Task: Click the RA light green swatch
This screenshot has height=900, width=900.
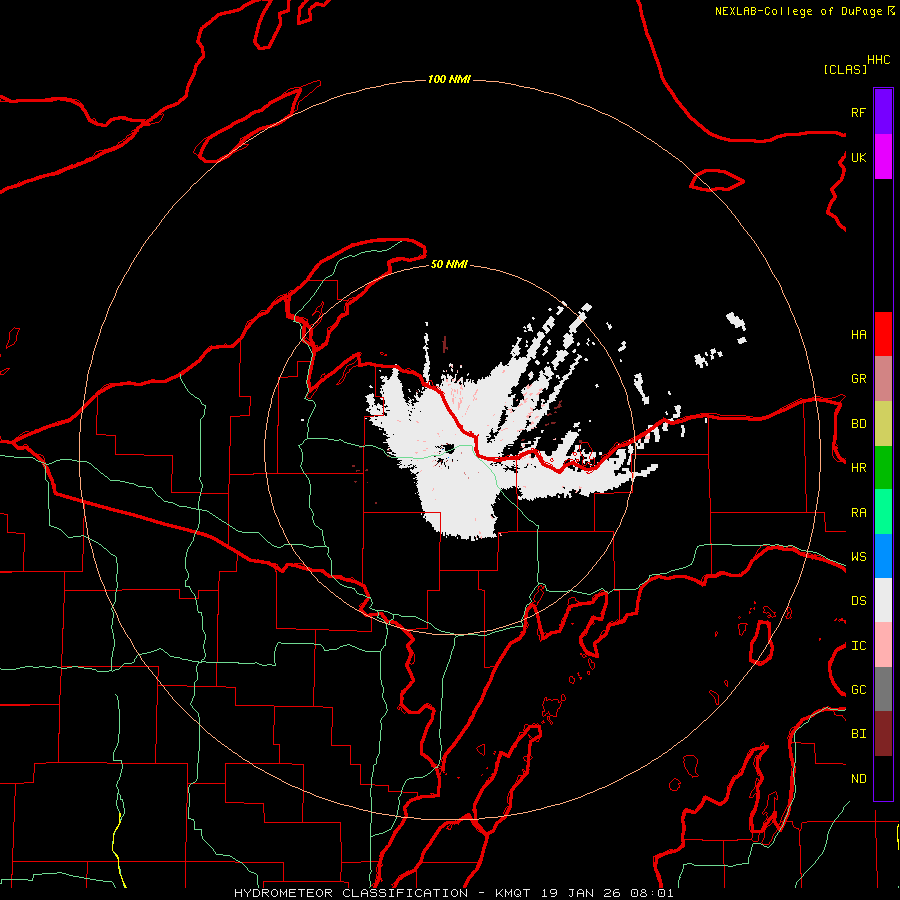Action: (883, 512)
